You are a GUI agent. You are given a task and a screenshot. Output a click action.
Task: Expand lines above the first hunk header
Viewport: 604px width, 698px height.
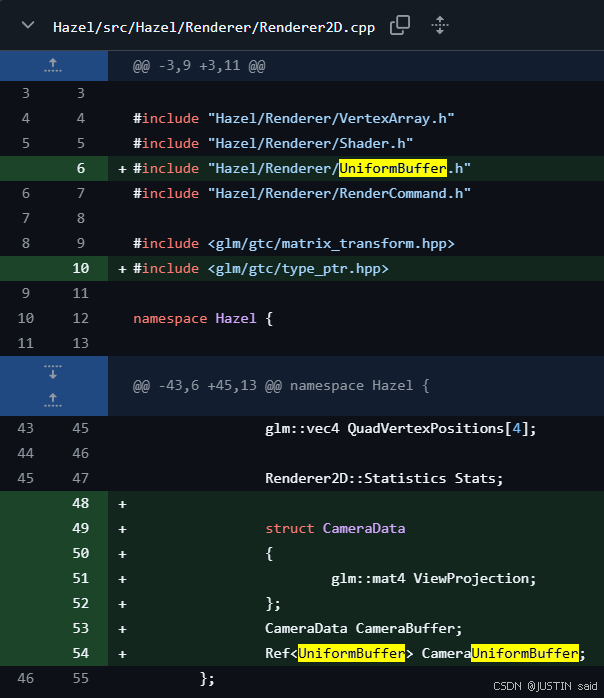coord(53,66)
